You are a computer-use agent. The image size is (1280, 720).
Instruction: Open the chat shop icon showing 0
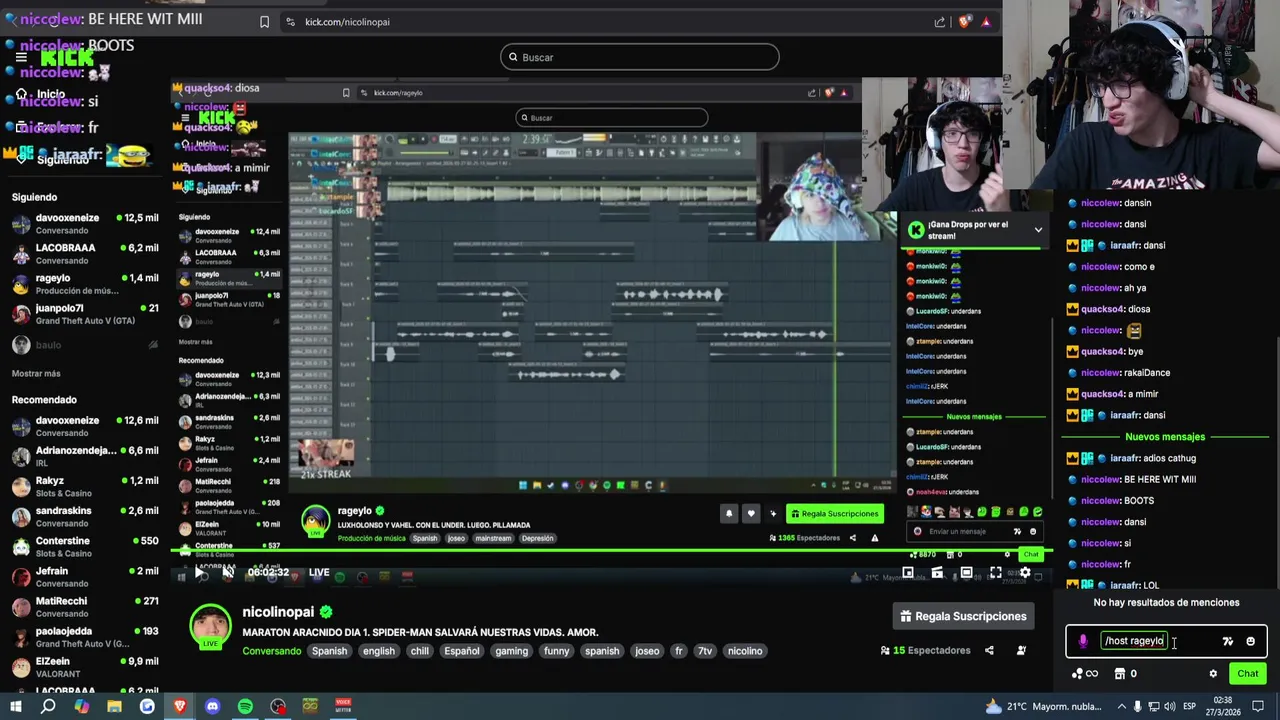(1125, 674)
